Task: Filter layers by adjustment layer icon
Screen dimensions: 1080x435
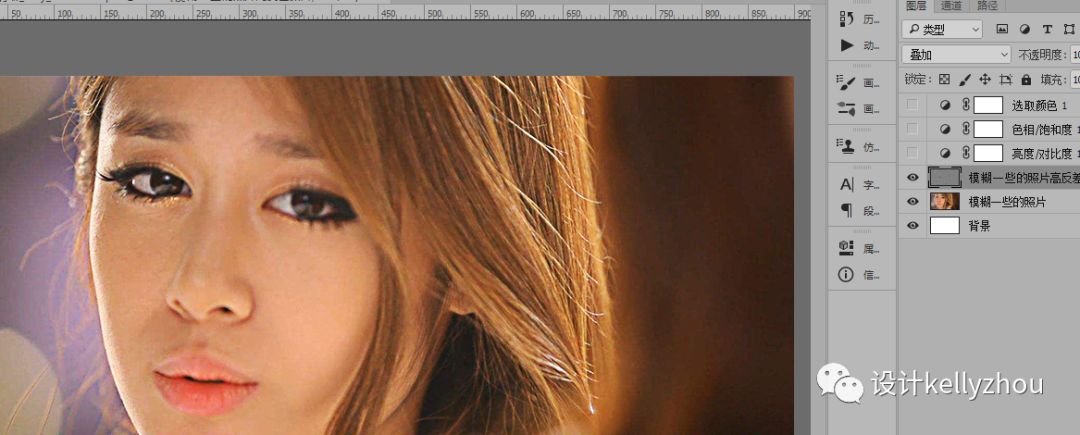Action: (x=1025, y=29)
